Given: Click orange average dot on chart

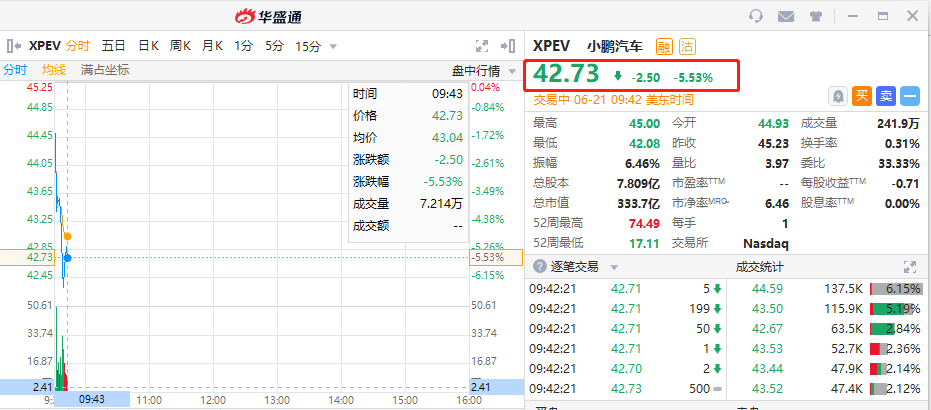Looking at the screenshot, I should 67,236.
